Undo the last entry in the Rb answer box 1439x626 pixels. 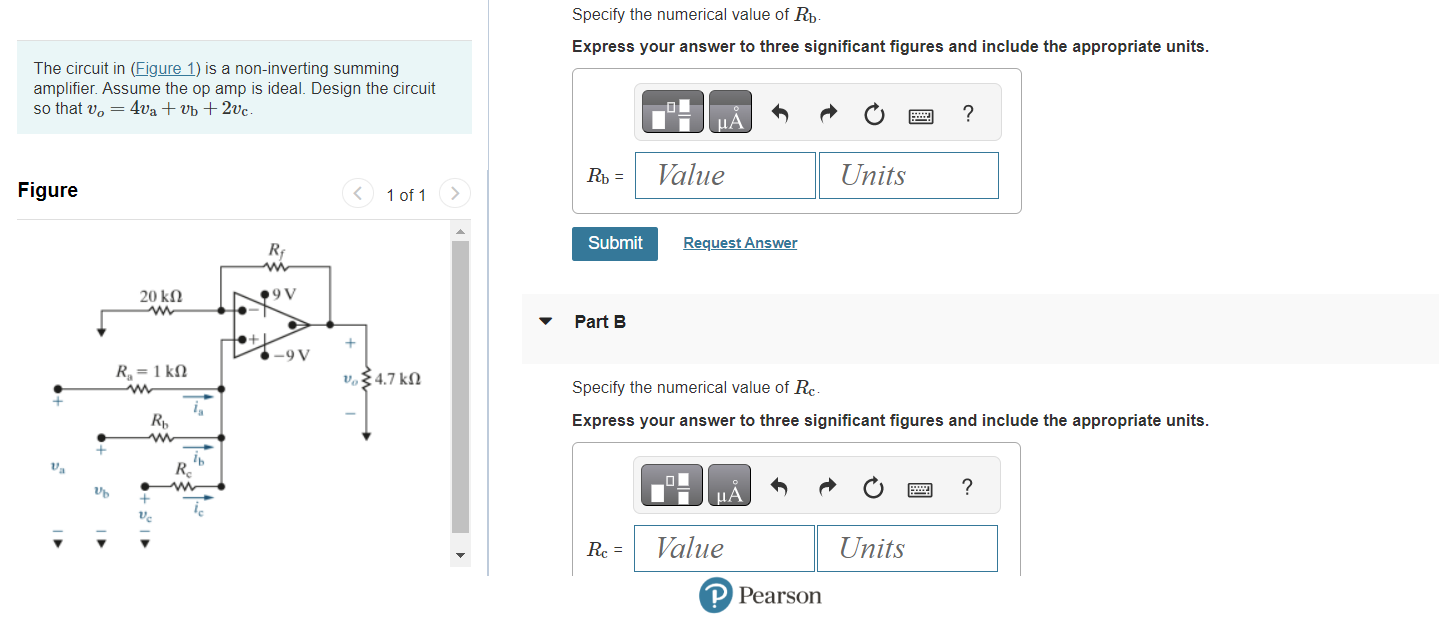[x=780, y=113]
